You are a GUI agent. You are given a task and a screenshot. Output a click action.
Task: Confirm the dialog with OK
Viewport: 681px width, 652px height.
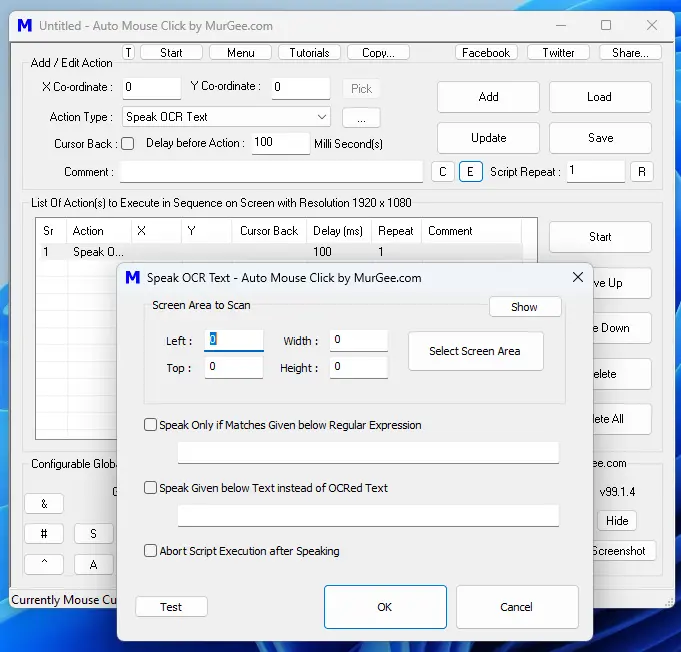click(385, 607)
